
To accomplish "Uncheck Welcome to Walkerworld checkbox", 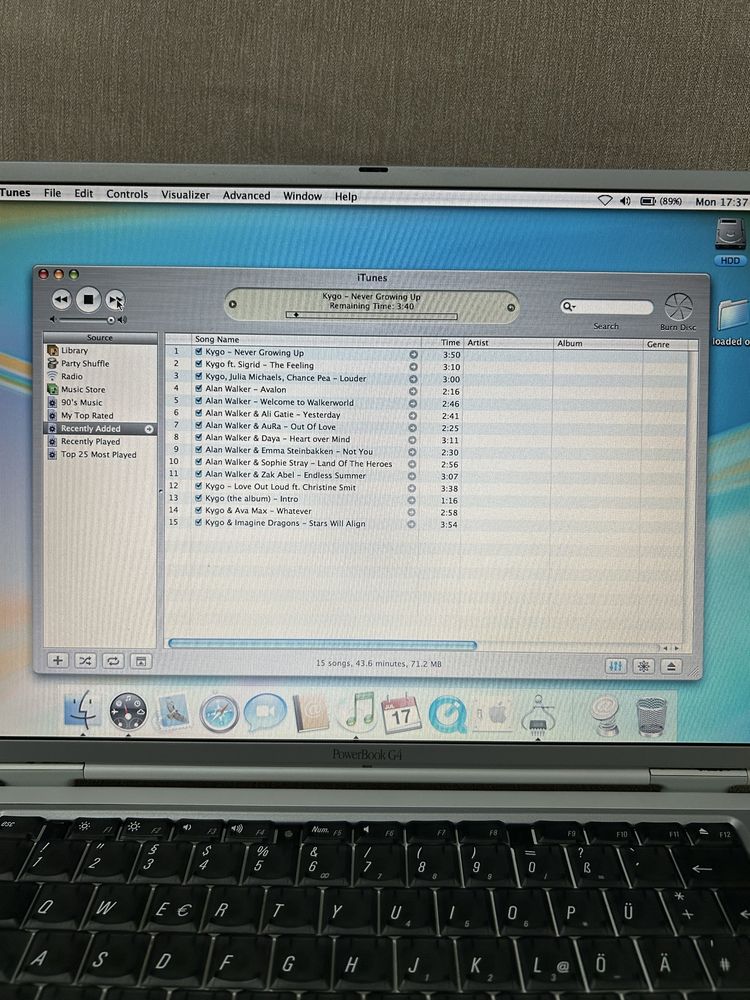I will (199, 401).
